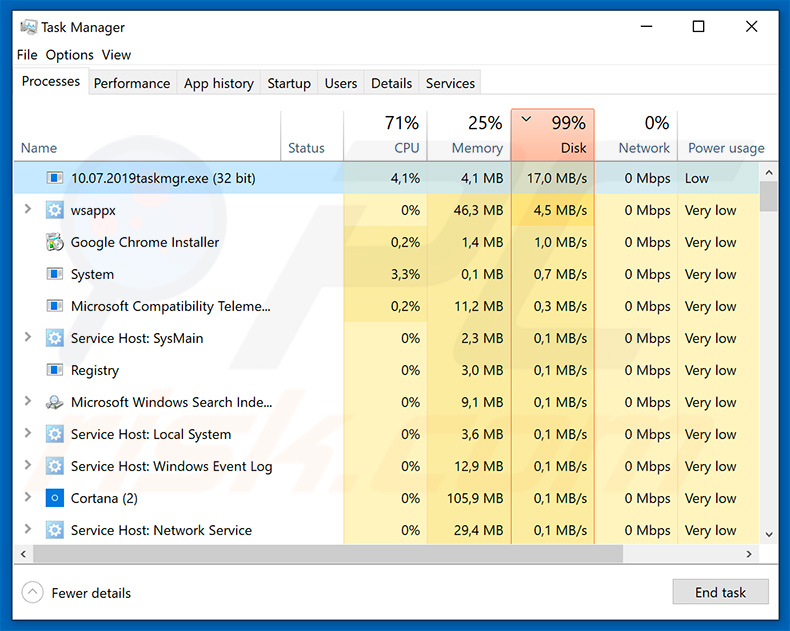
Task: Switch to the Users tab
Action: pyautogui.click(x=341, y=83)
